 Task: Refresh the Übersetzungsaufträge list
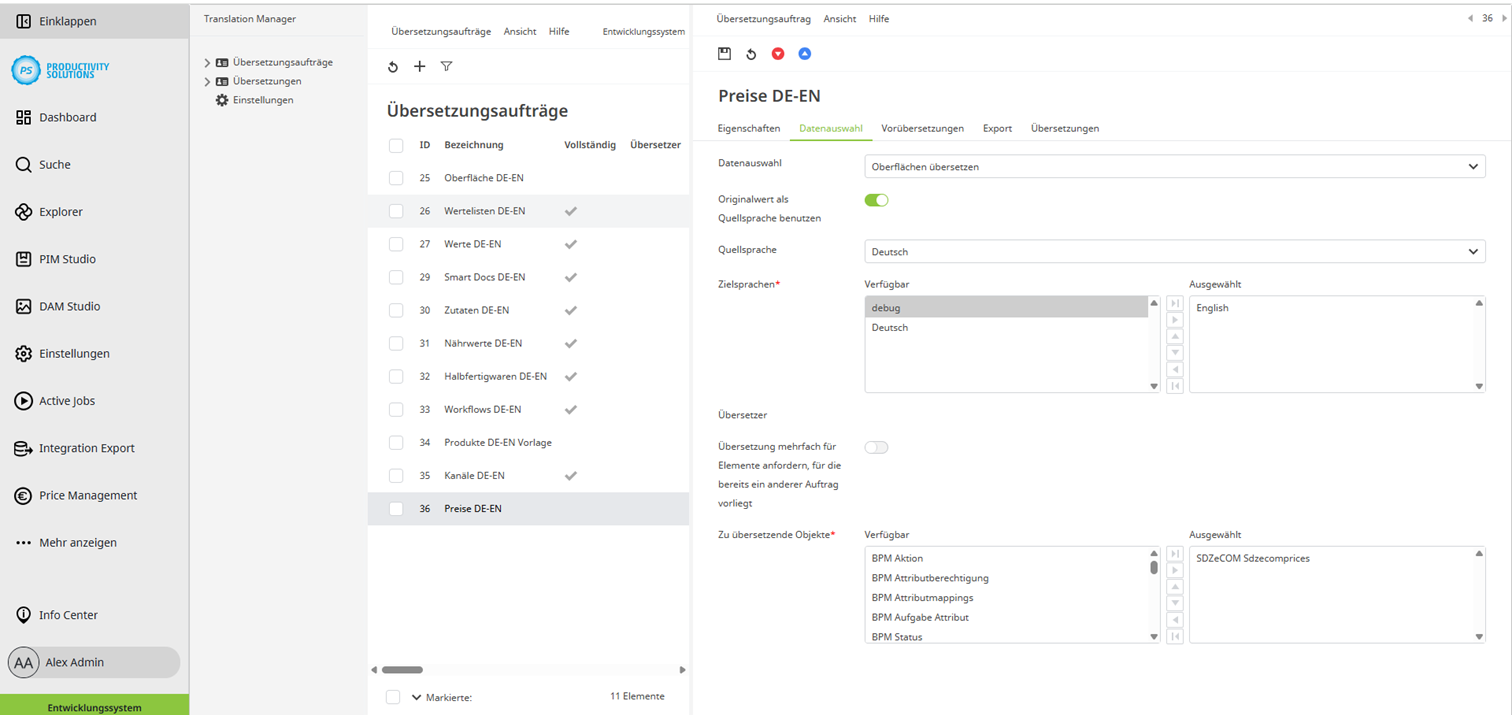click(x=392, y=66)
